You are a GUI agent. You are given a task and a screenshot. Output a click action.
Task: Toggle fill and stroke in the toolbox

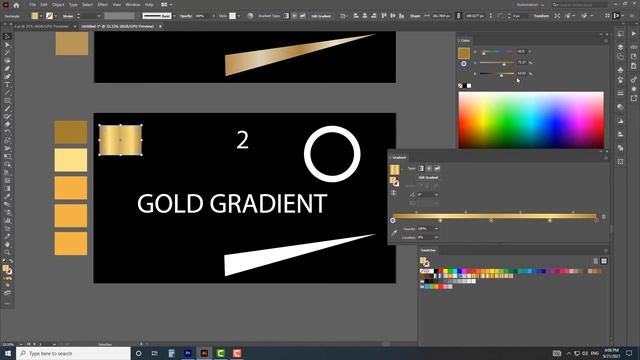point(7,269)
